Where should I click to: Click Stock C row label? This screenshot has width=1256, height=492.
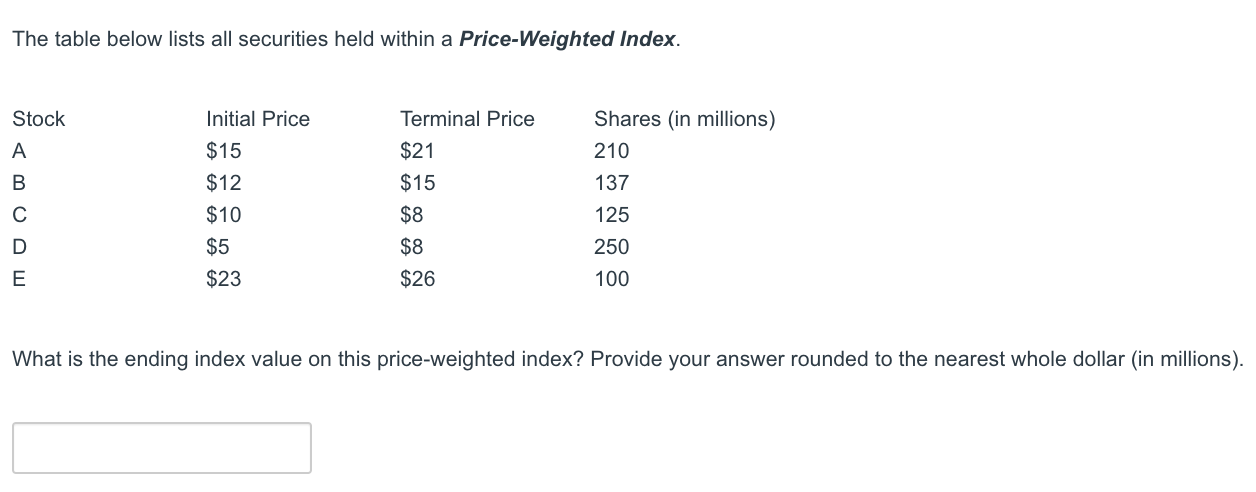point(19,215)
